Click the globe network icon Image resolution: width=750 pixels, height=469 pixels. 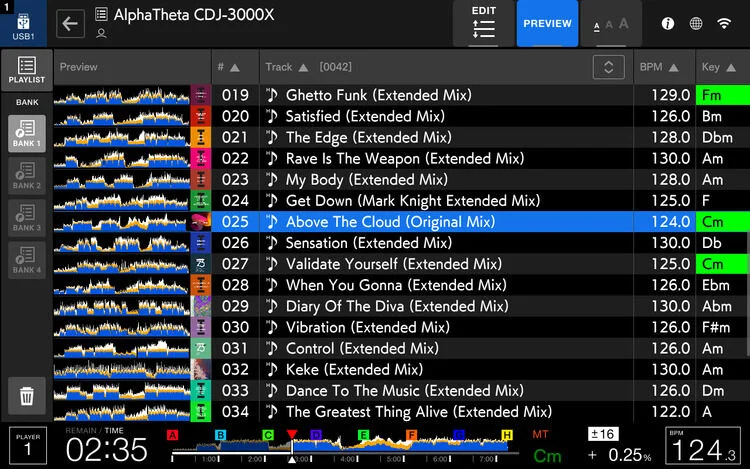point(696,23)
